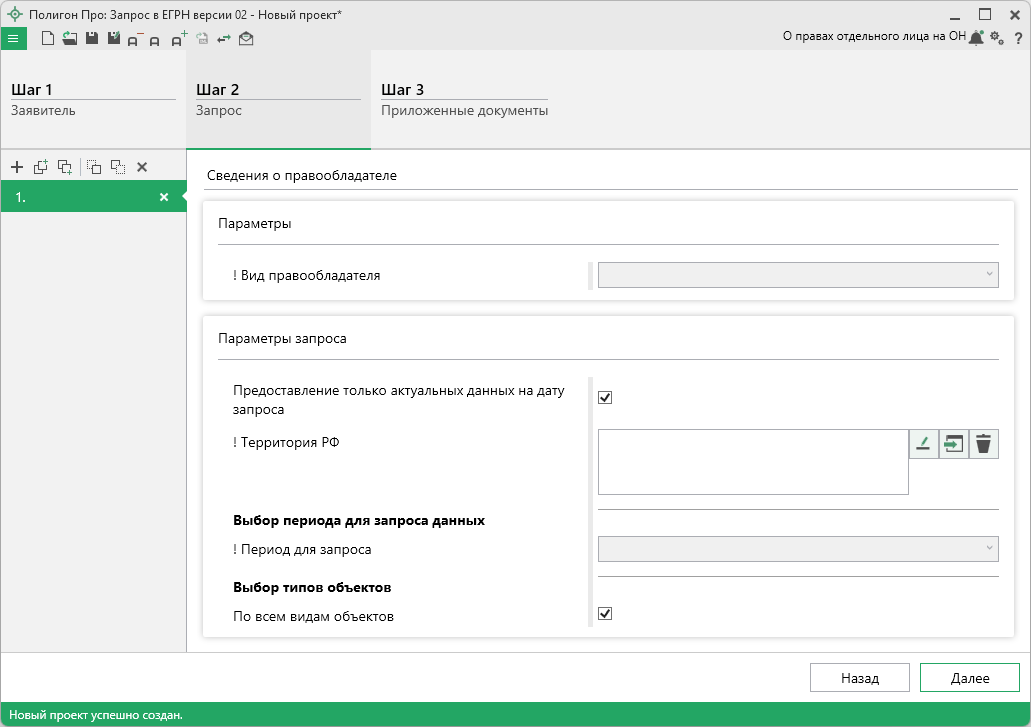Switch to Шаг 3 Приложенные документы tab
The height and width of the screenshot is (727, 1031).
click(x=464, y=100)
